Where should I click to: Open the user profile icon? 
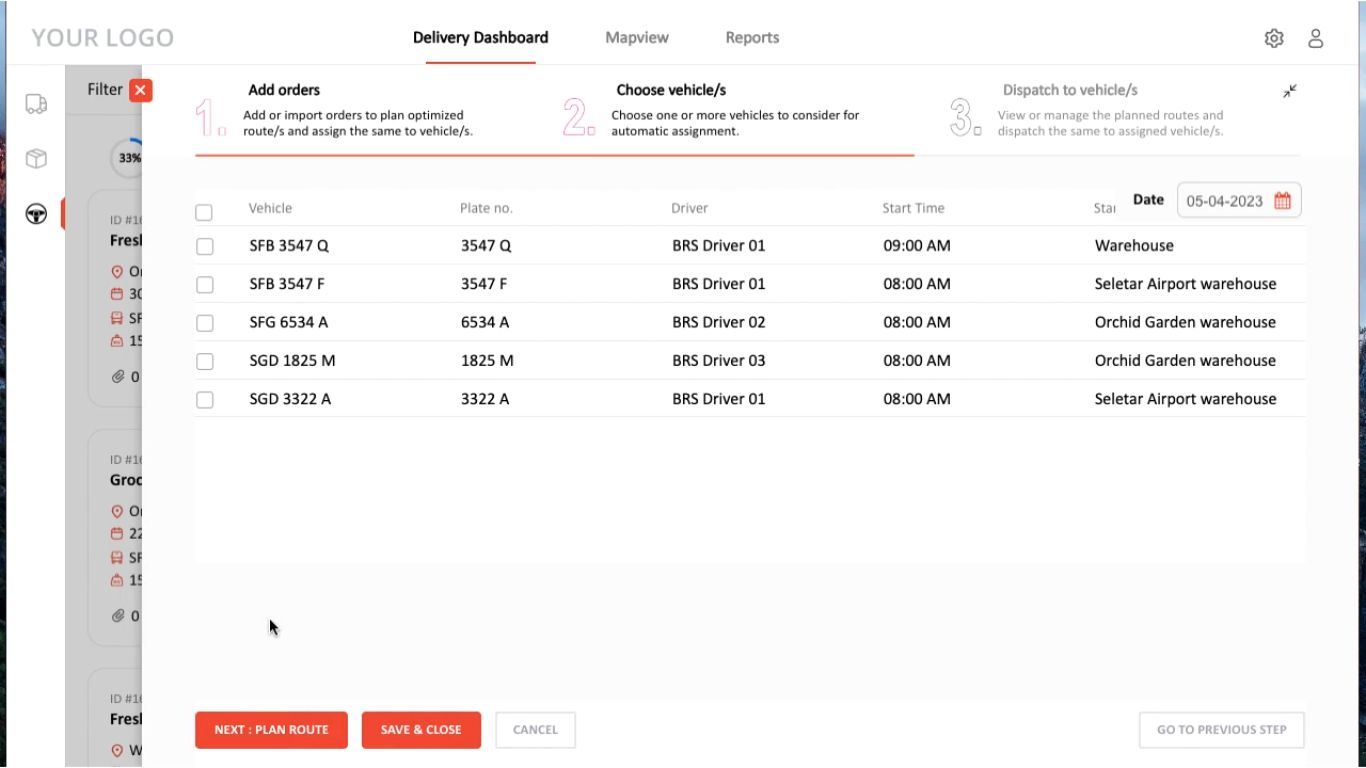1316,38
